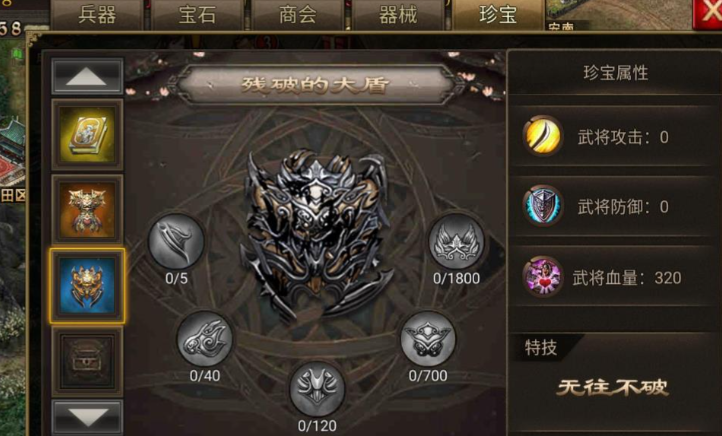Show later treasures with down arrow
Image resolution: width=722 pixels, height=436 pixels.
point(87,418)
